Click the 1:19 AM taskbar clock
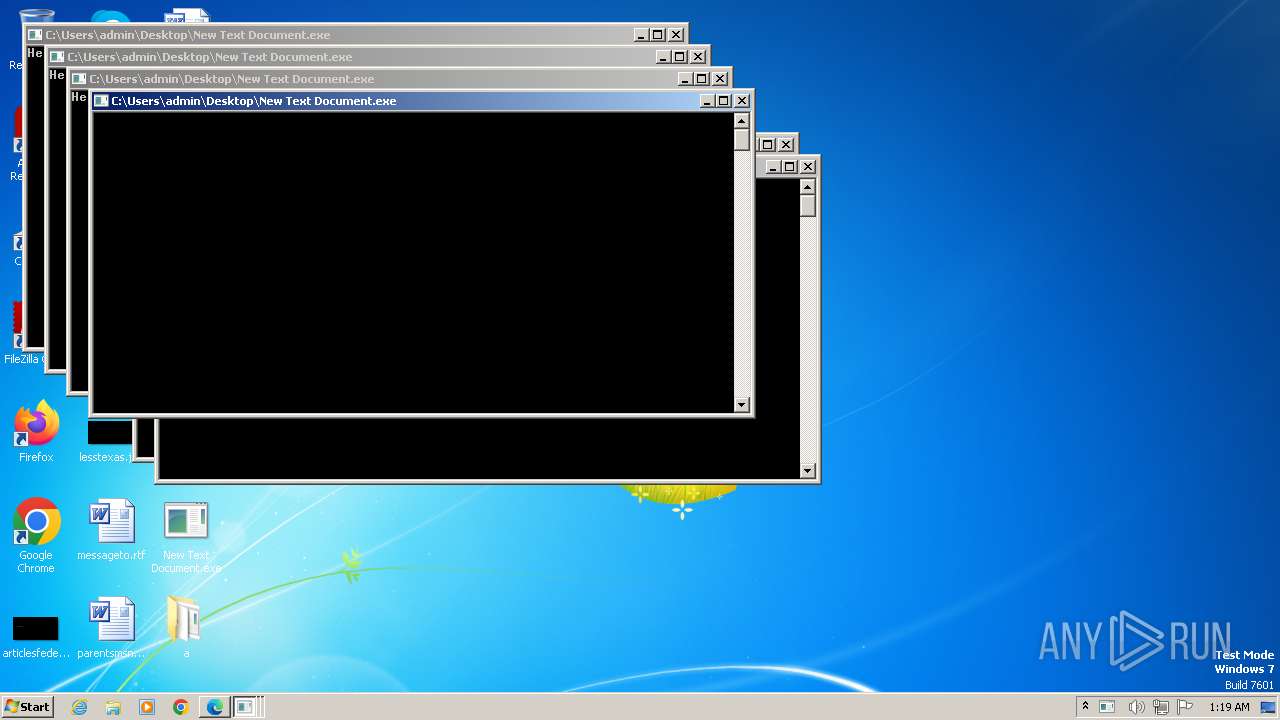Screen dimensions: 1280x720 (1229, 707)
